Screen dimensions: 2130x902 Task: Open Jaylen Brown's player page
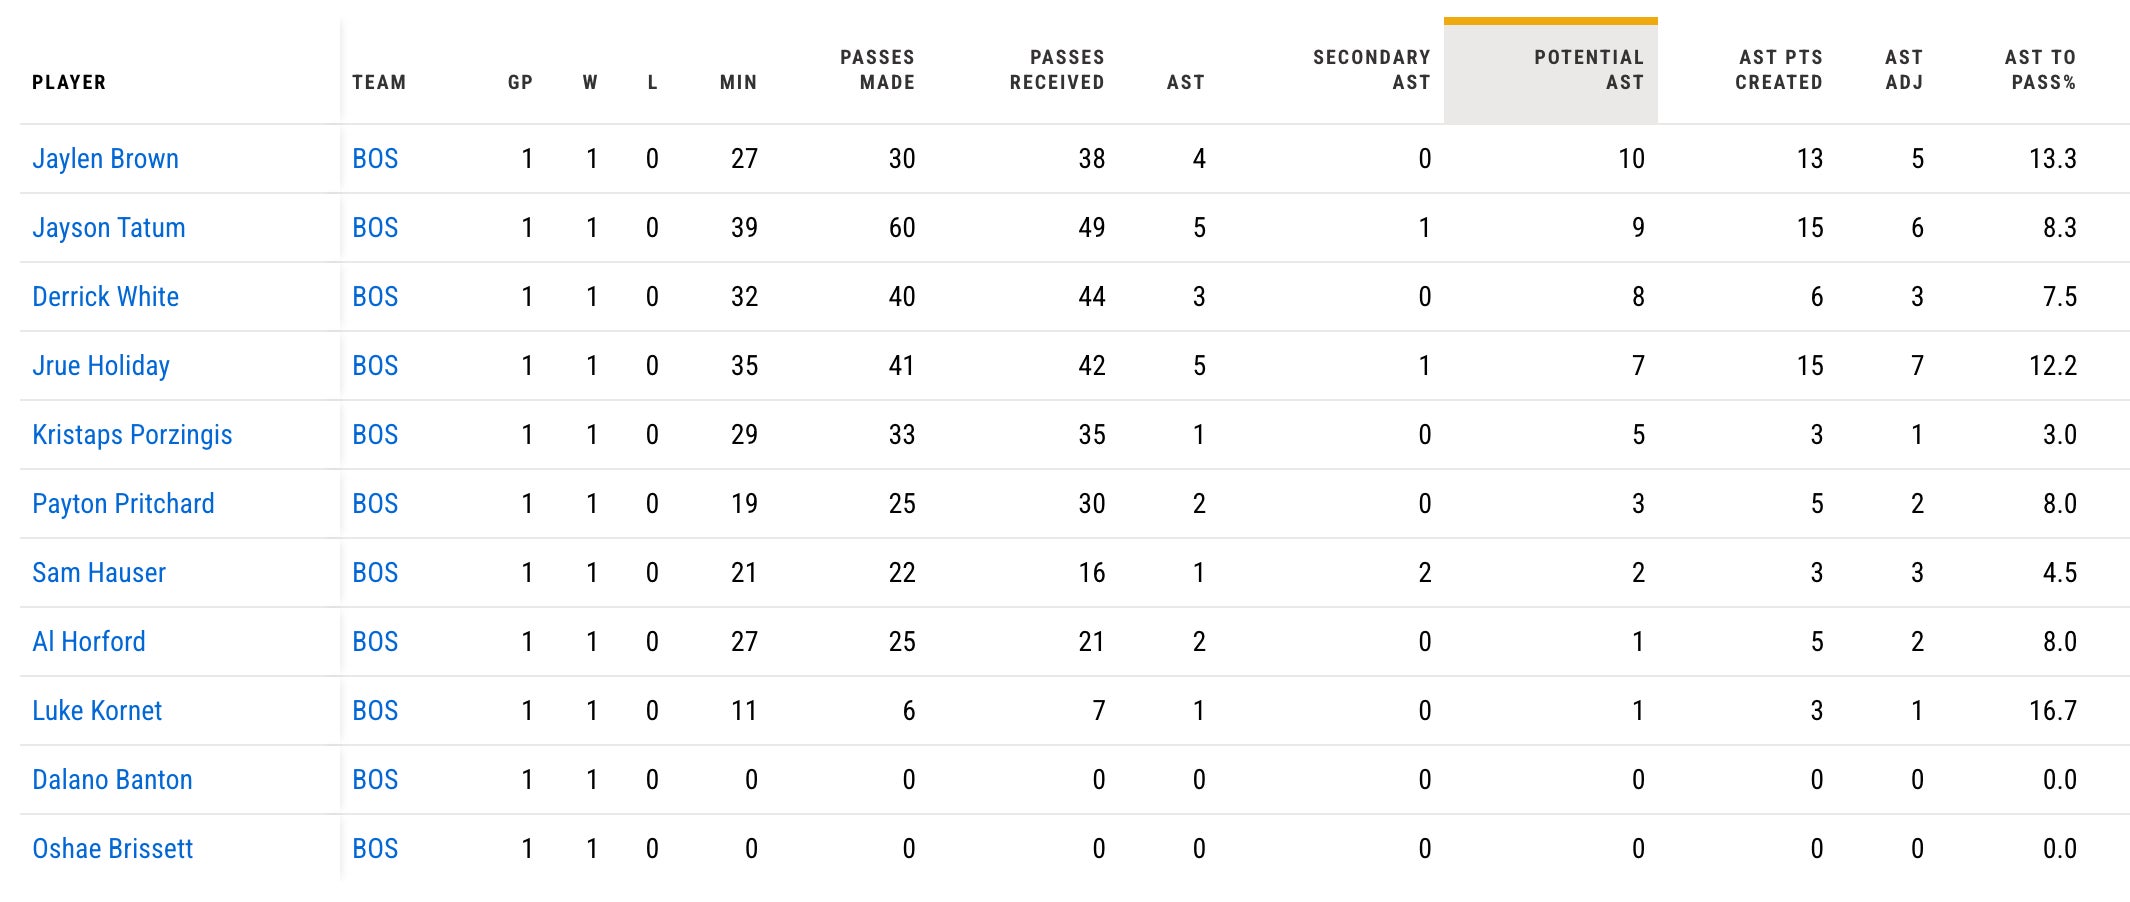[105, 159]
